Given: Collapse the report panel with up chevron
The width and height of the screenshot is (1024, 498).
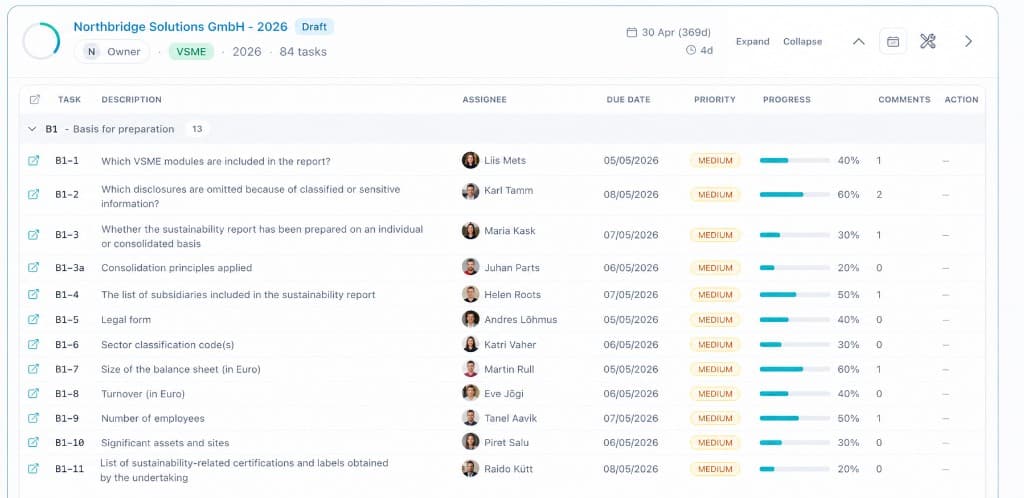Looking at the screenshot, I should click(x=859, y=41).
